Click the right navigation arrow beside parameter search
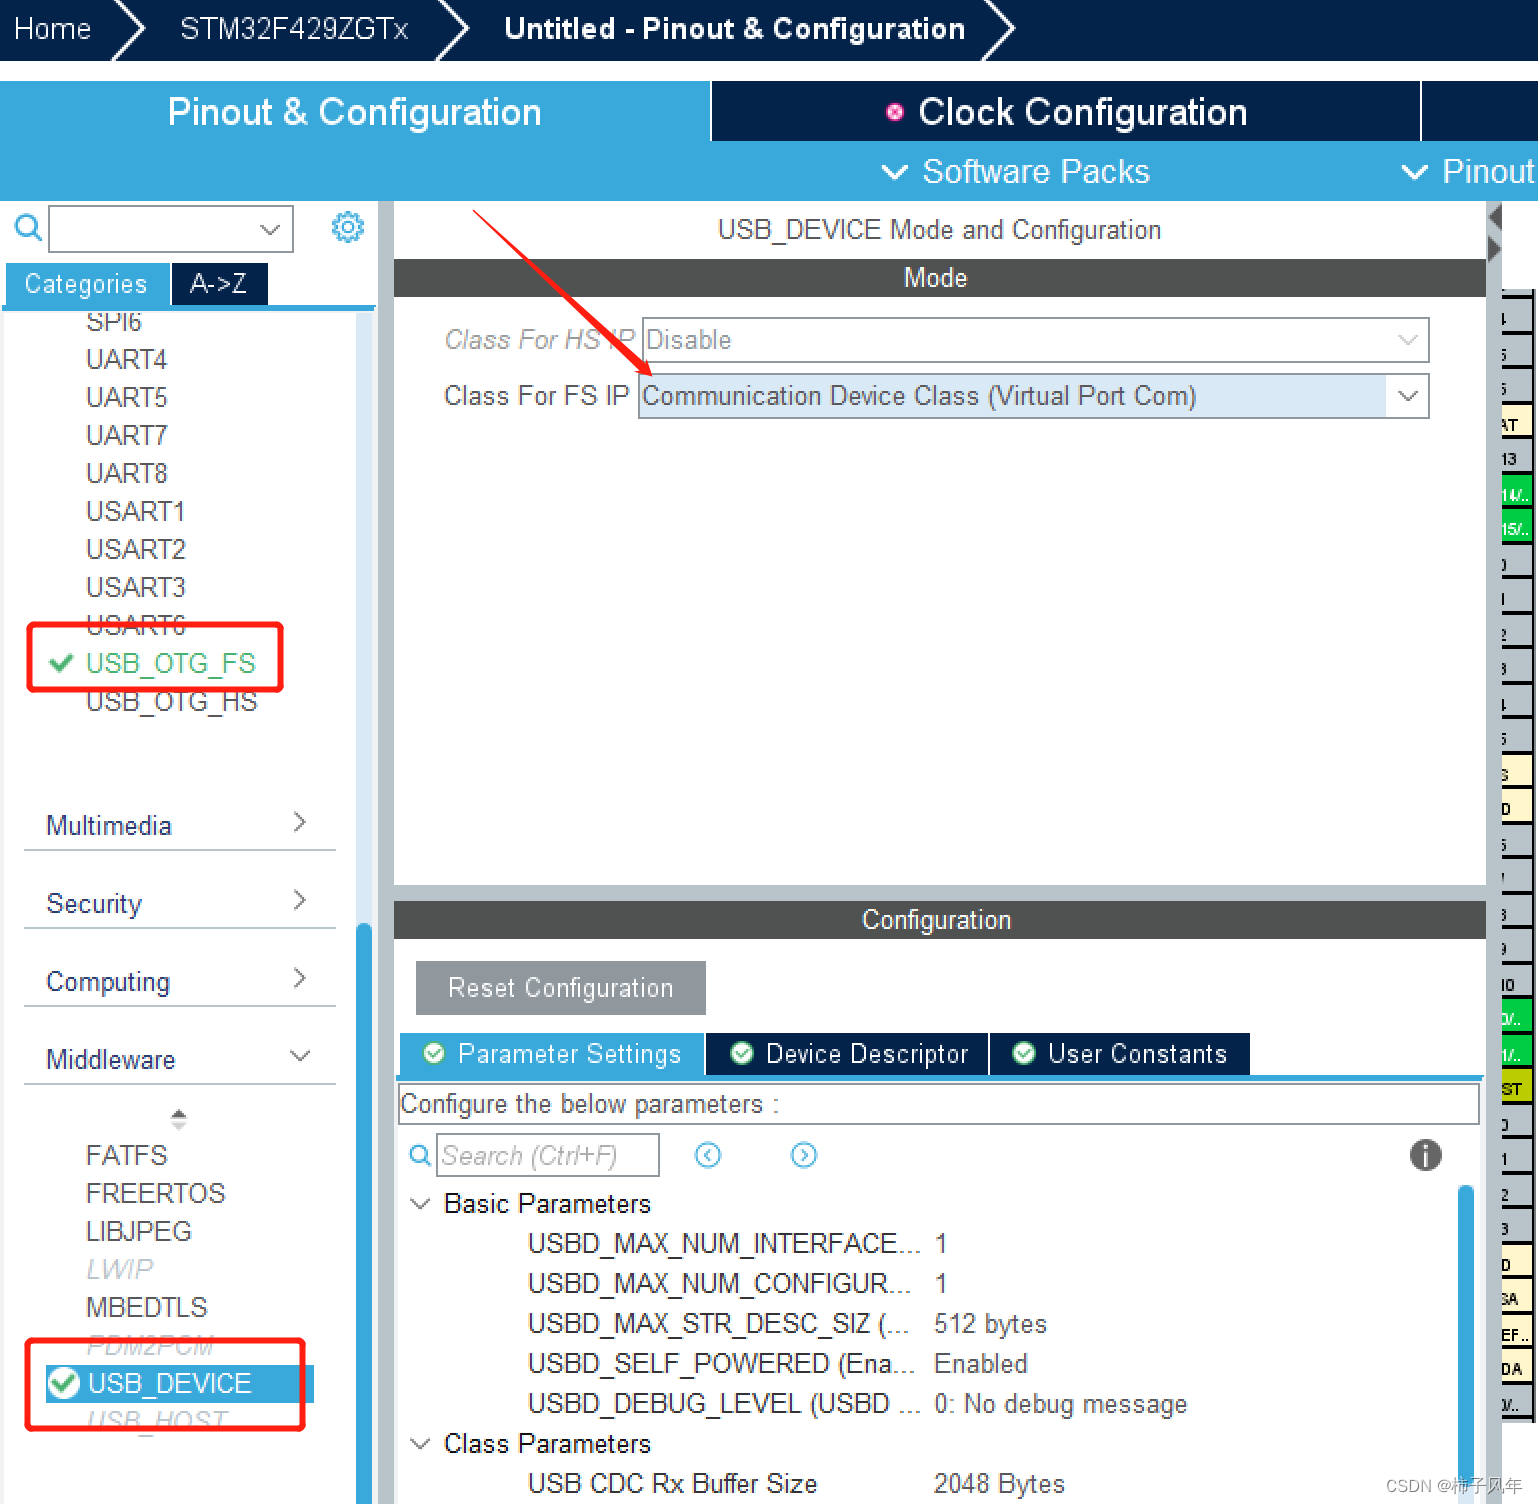Image resolution: width=1538 pixels, height=1504 pixels. (804, 1155)
